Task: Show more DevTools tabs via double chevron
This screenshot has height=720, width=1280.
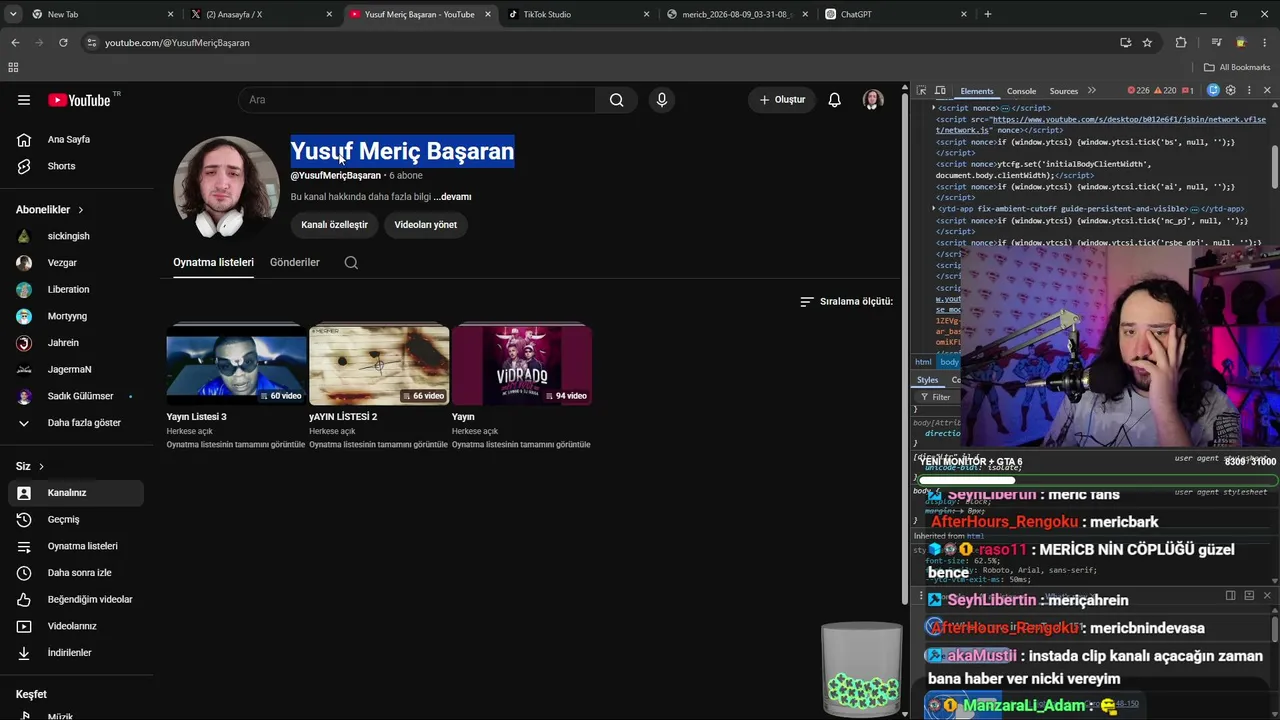Action: (1092, 91)
